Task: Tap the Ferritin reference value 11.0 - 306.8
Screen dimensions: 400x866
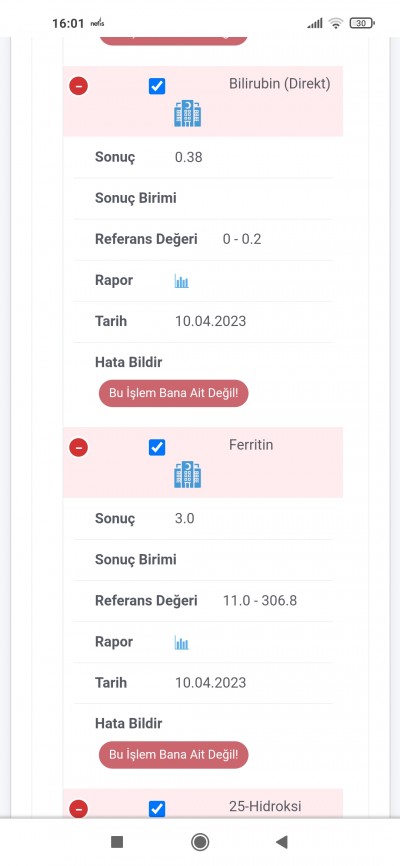Action: [x=260, y=600]
